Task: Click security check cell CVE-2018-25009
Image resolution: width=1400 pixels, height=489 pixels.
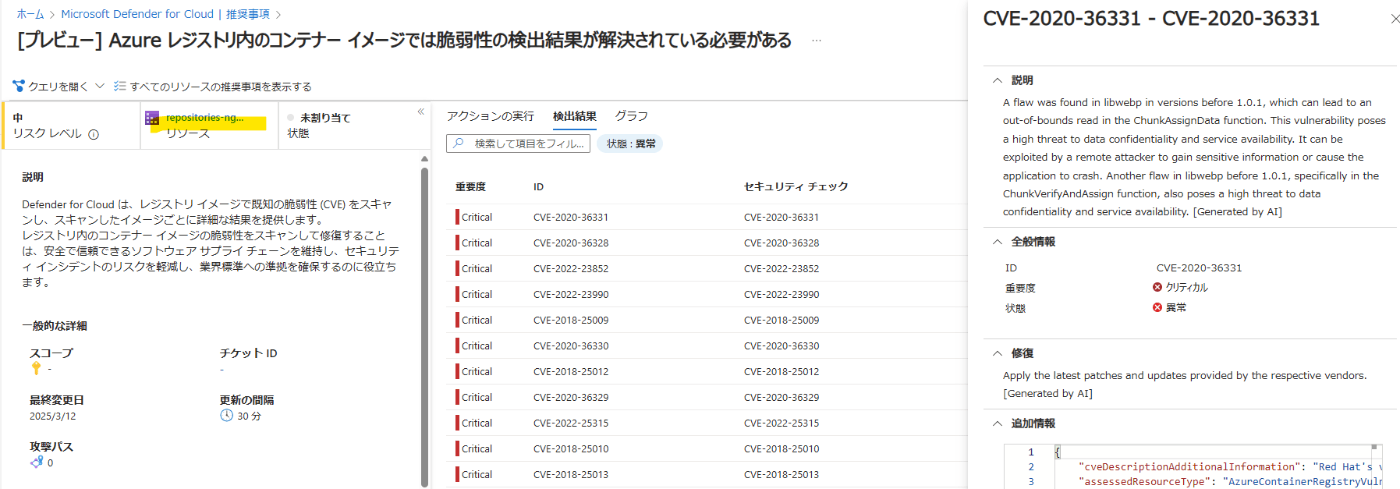Action: [782, 320]
